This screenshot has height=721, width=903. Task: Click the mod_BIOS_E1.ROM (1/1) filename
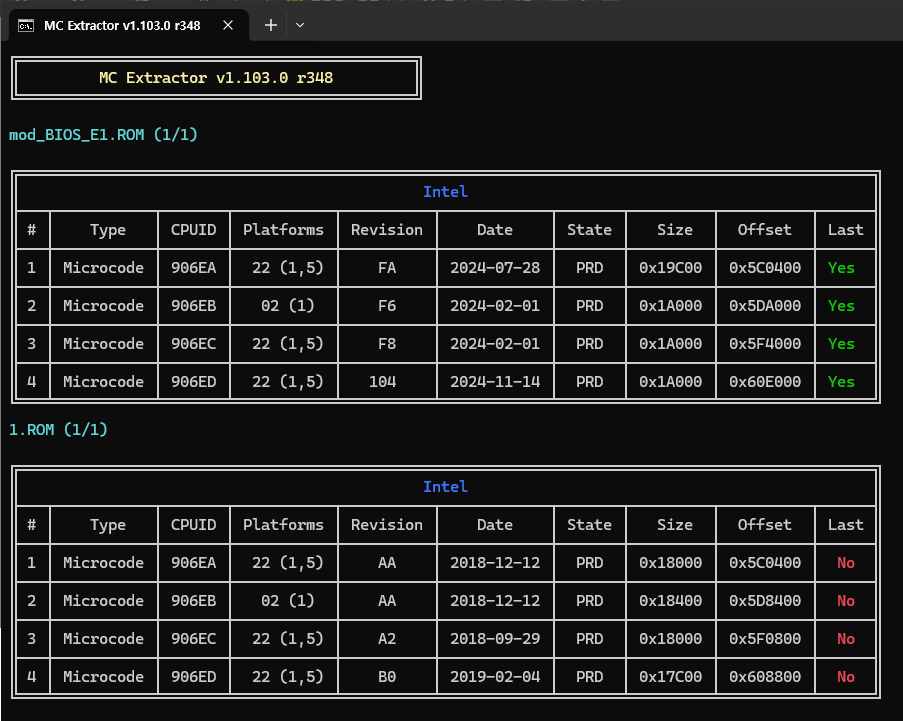pos(104,135)
